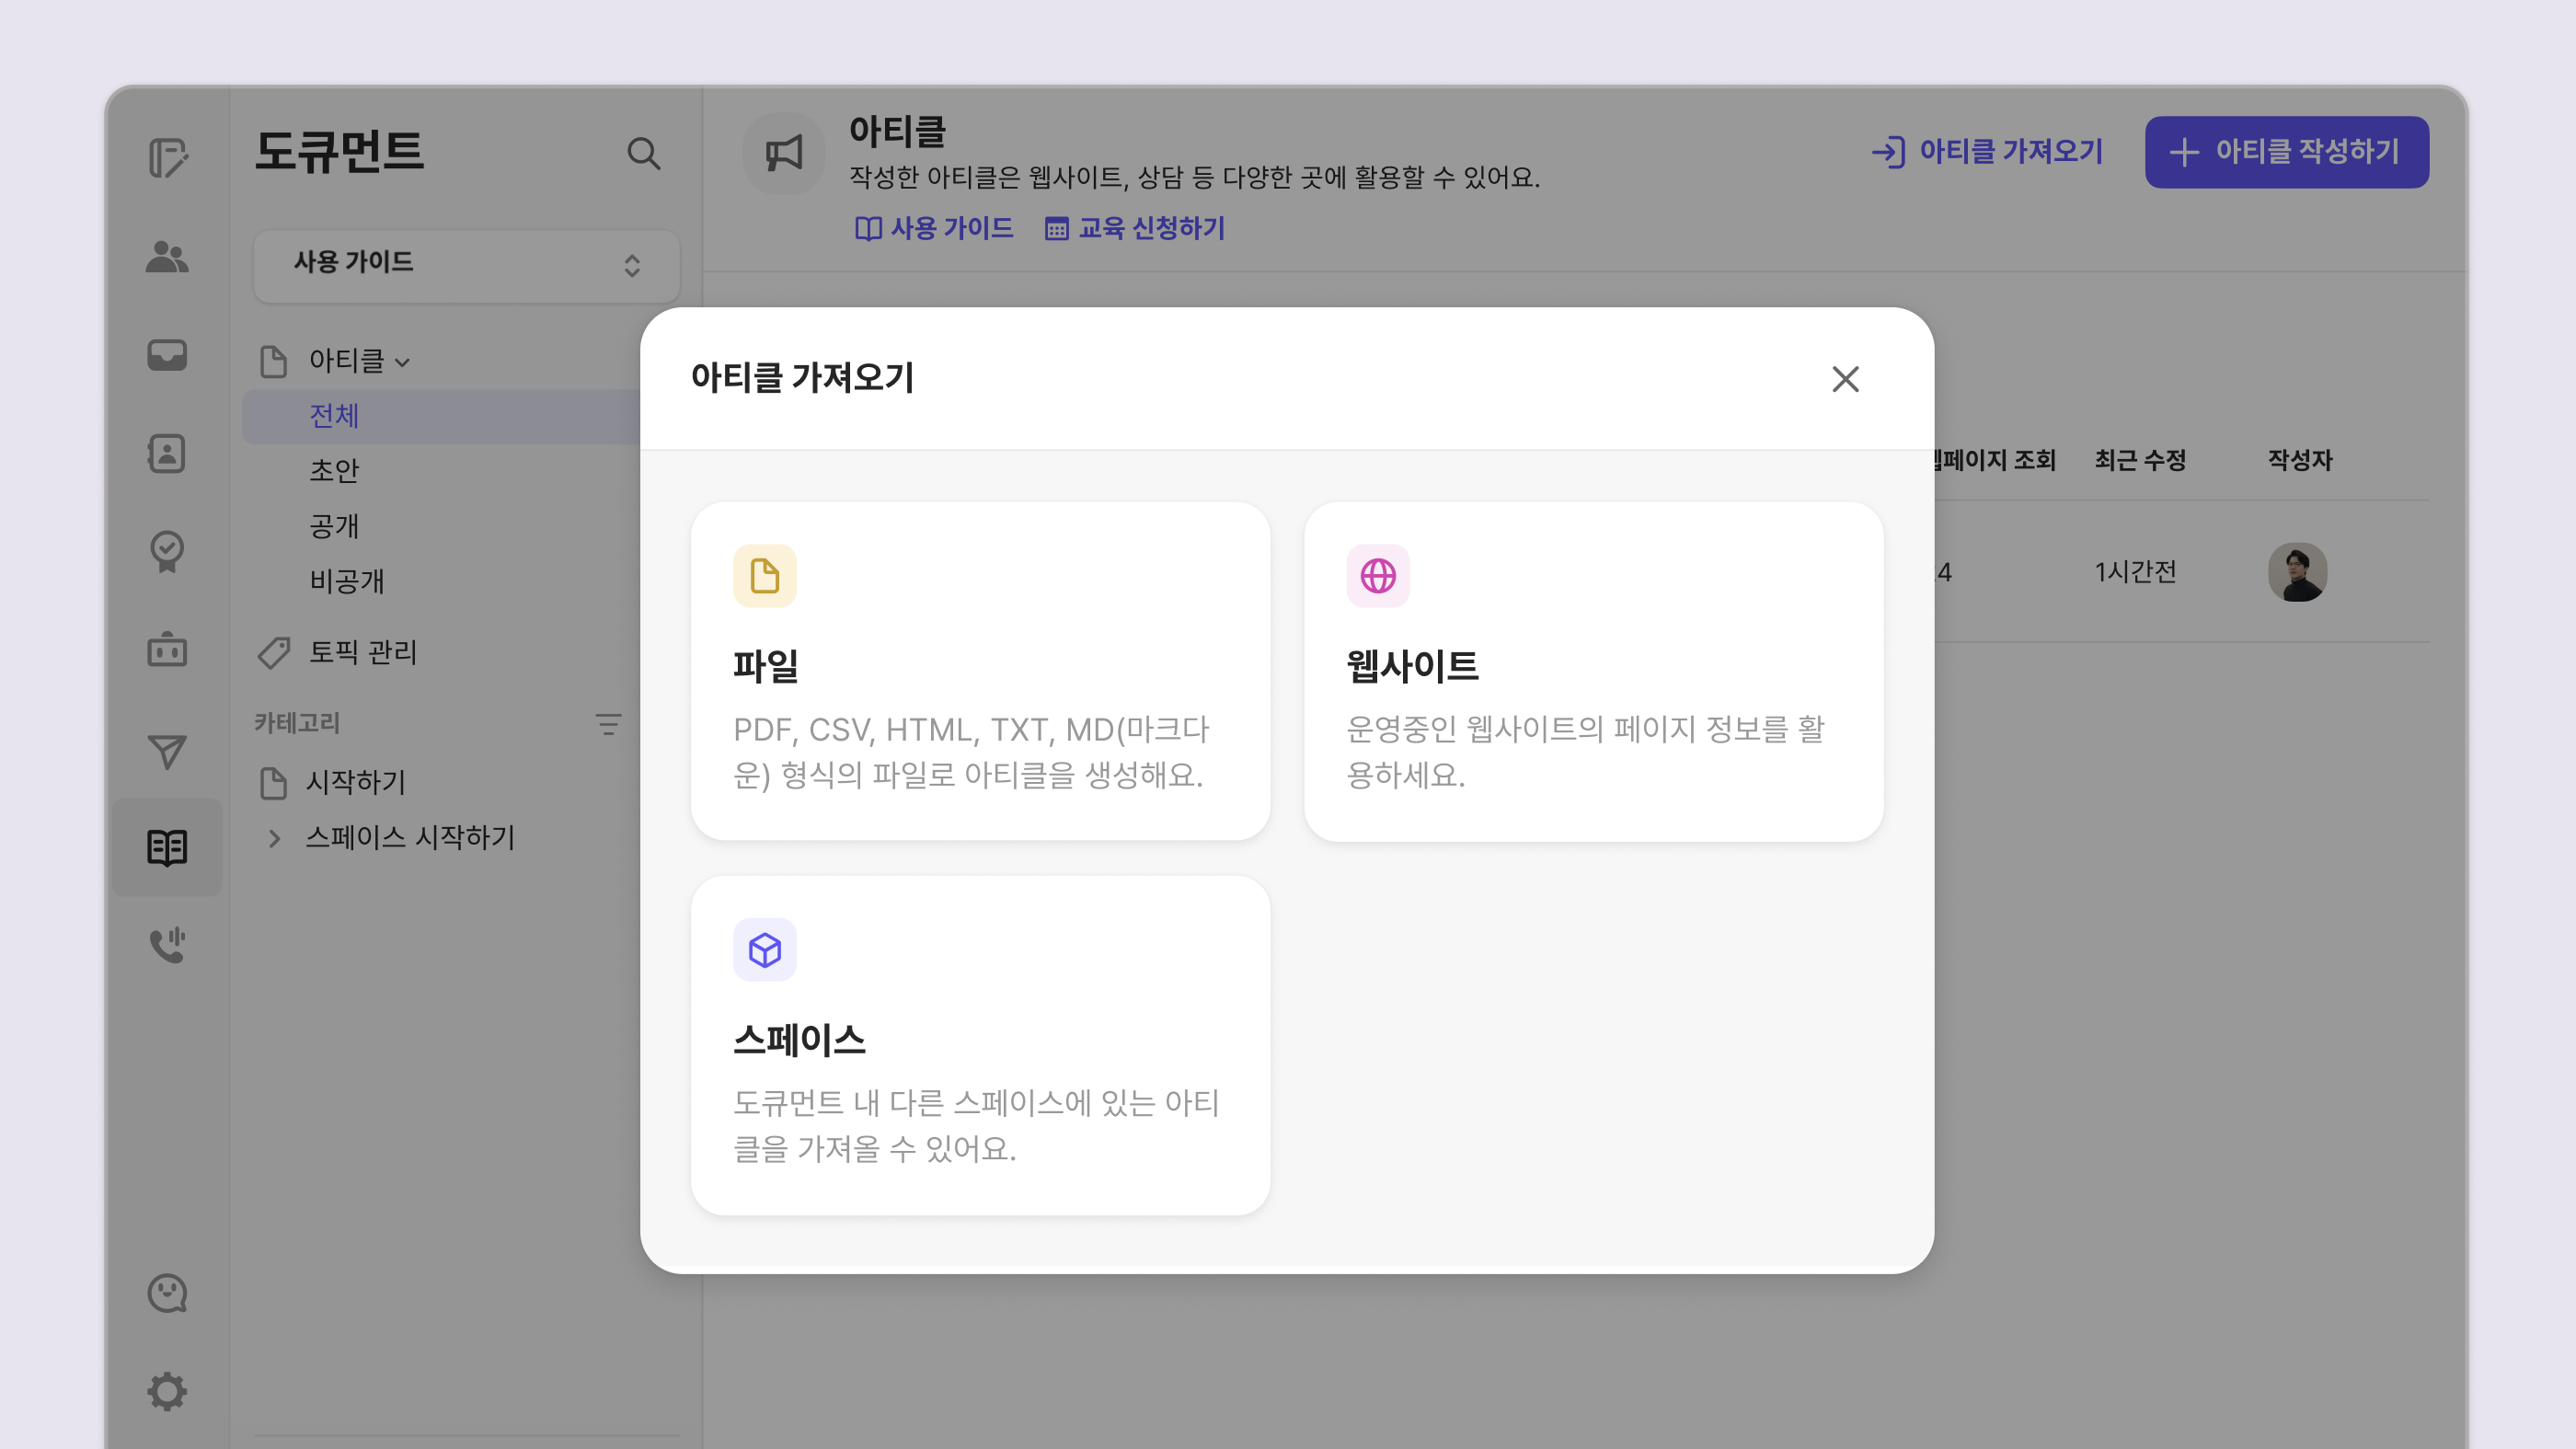
Task: Click the phone call icon in sidebar
Action: tap(166, 945)
